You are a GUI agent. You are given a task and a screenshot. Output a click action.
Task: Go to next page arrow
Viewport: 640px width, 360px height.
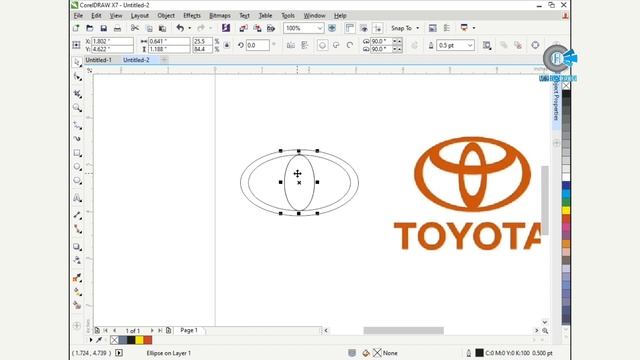point(152,330)
